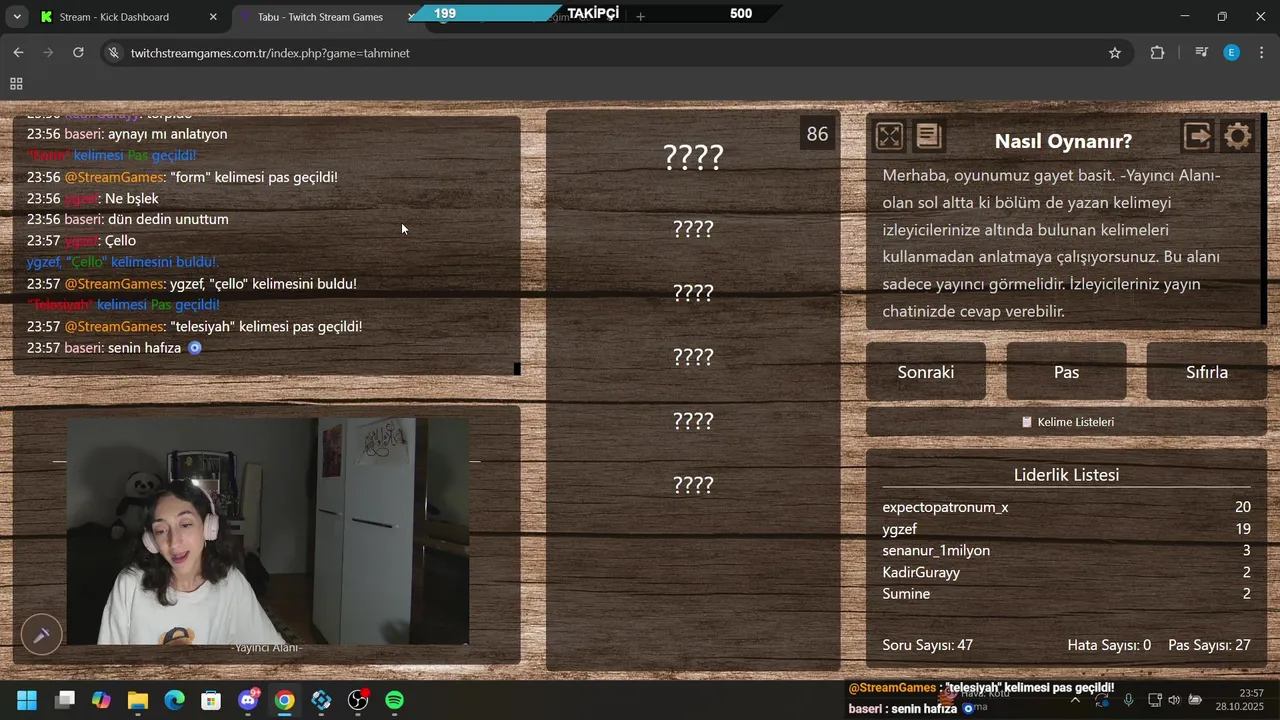Open the blue chain-link app in taskbar

[x=321, y=700]
